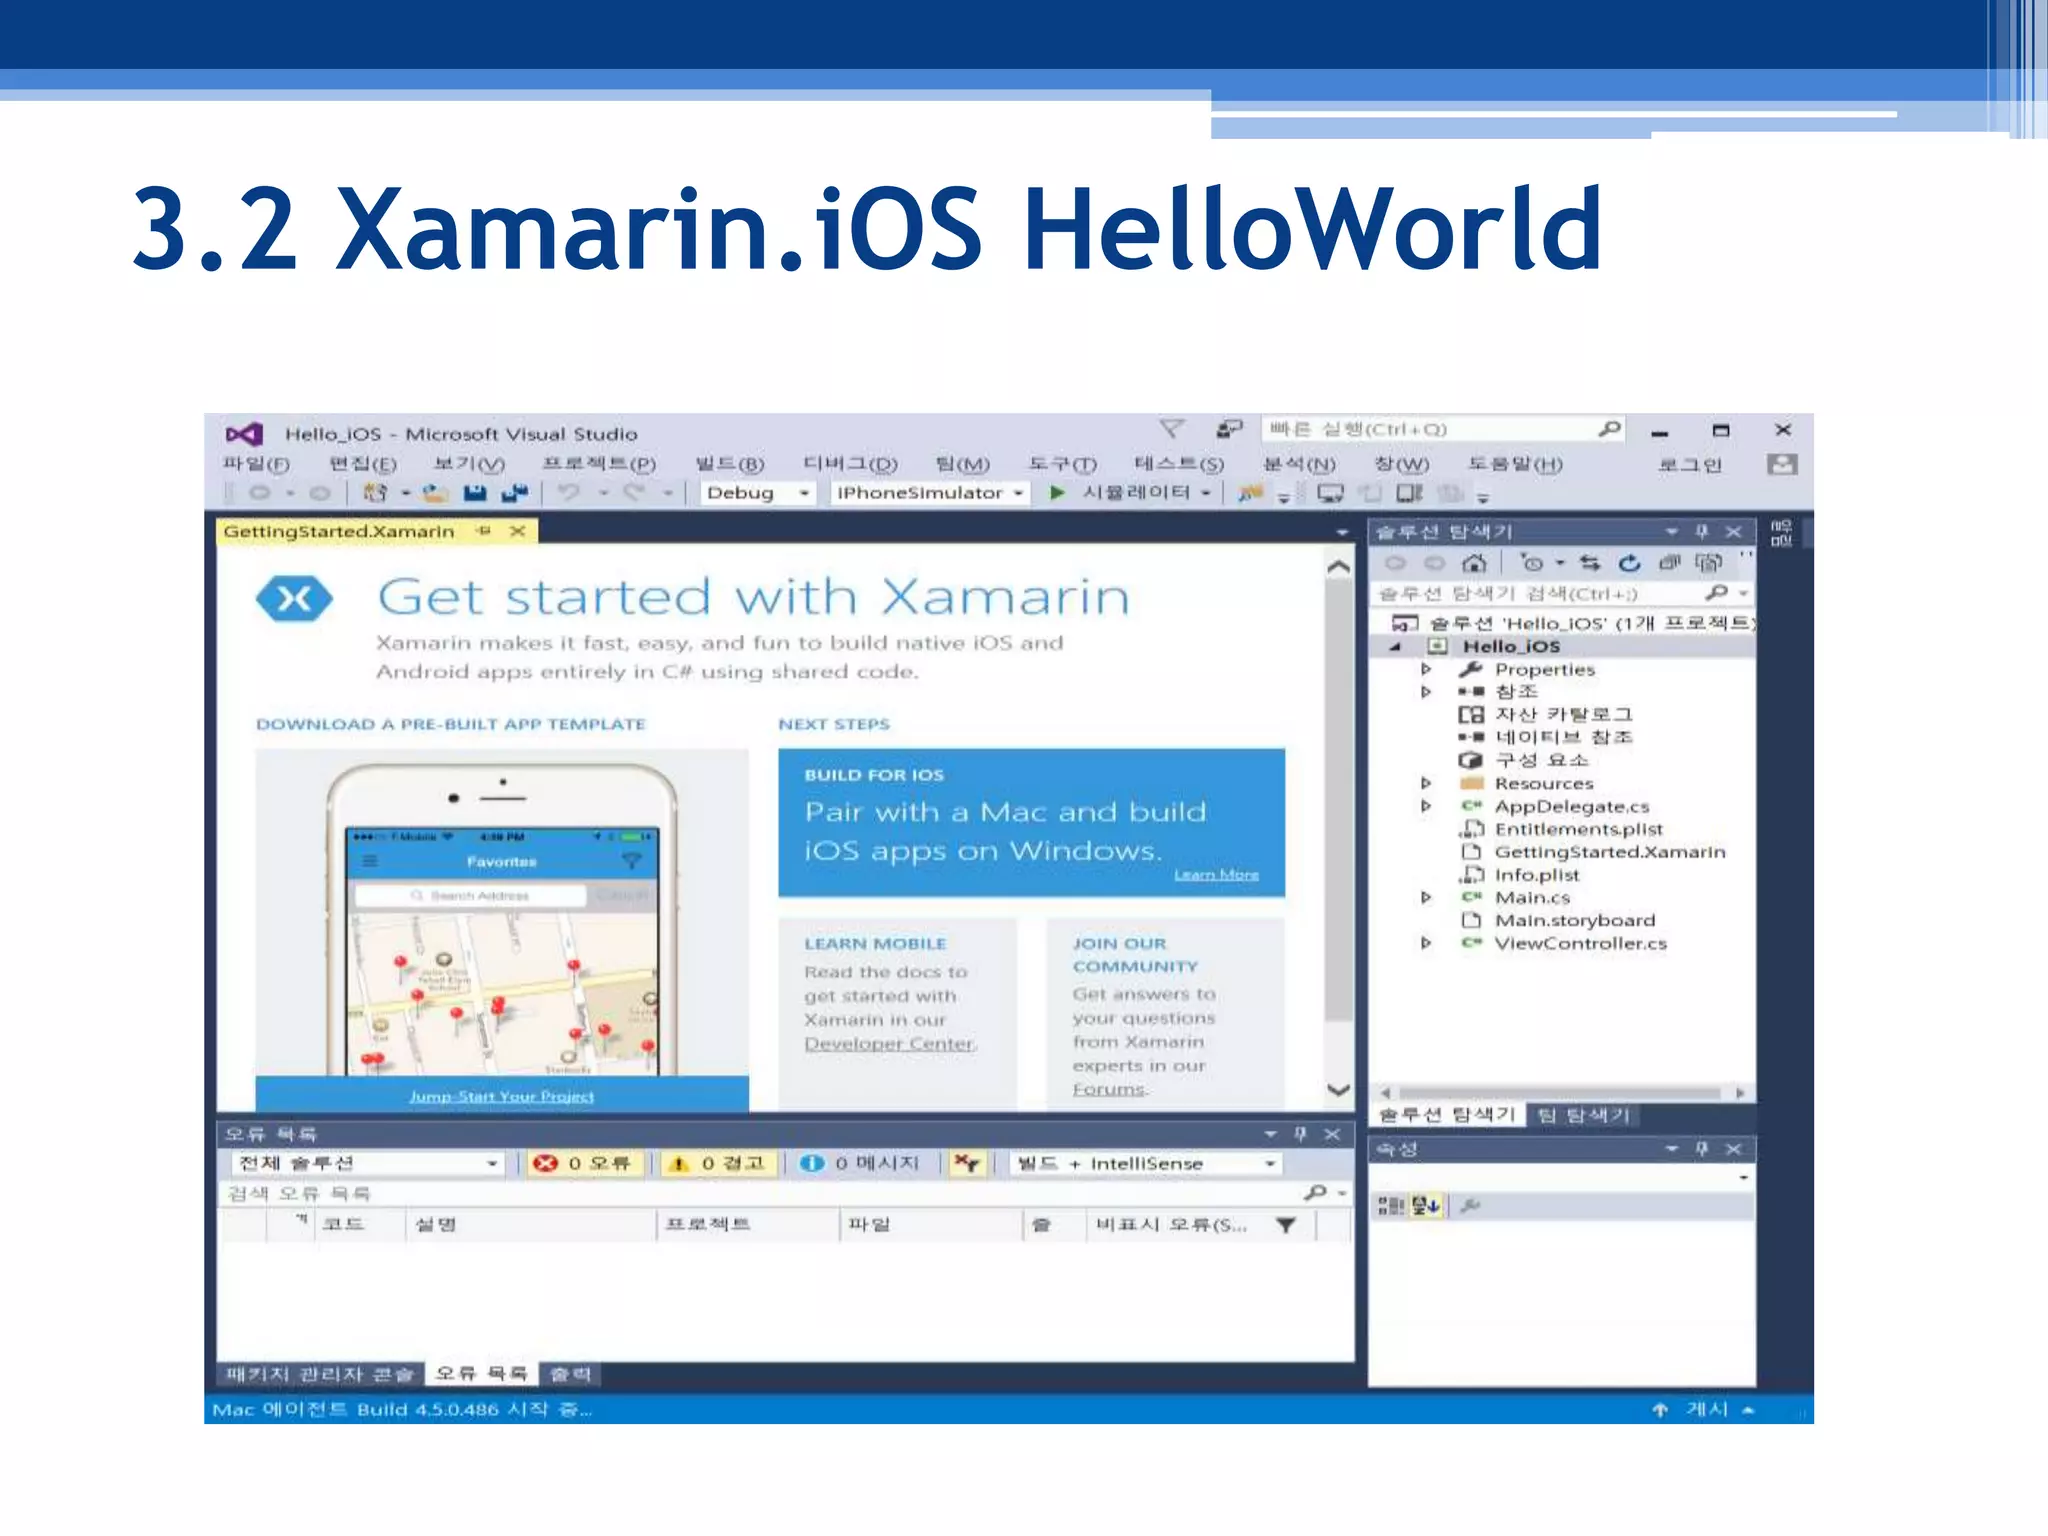Click the Sync with Active Document icon
The height and width of the screenshot is (1536, 2048).
(x=1590, y=563)
